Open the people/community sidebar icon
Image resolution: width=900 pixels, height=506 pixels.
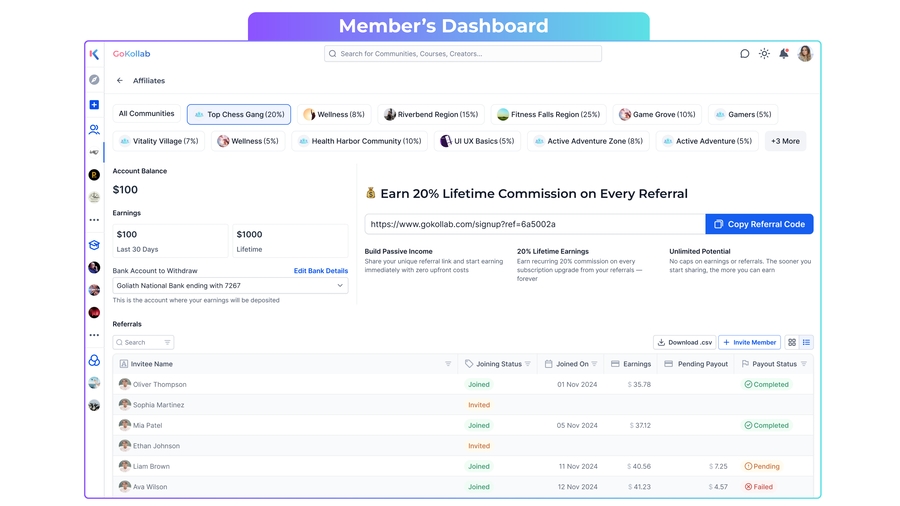click(94, 129)
